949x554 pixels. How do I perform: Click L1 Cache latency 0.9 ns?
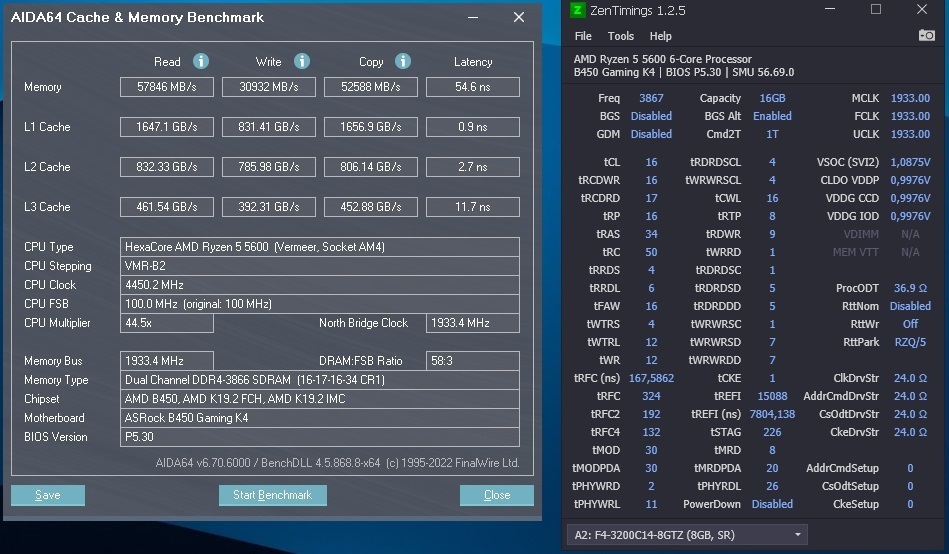(x=473, y=127)
